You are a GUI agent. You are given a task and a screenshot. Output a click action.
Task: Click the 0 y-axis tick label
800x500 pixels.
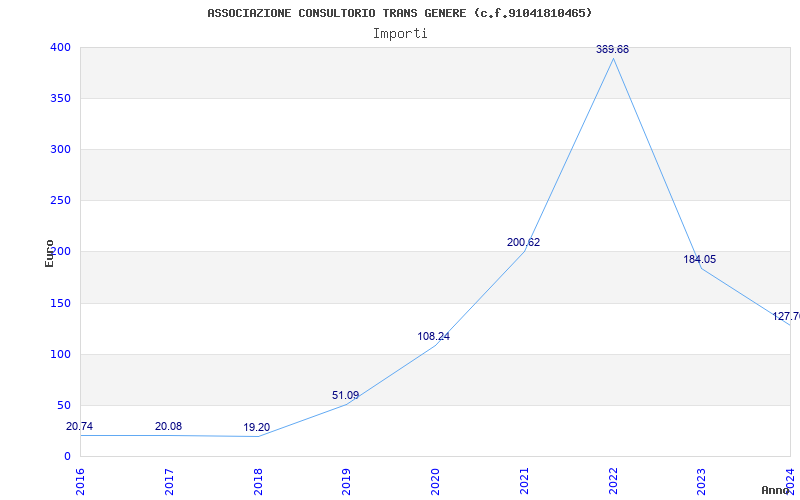[67, 457]
